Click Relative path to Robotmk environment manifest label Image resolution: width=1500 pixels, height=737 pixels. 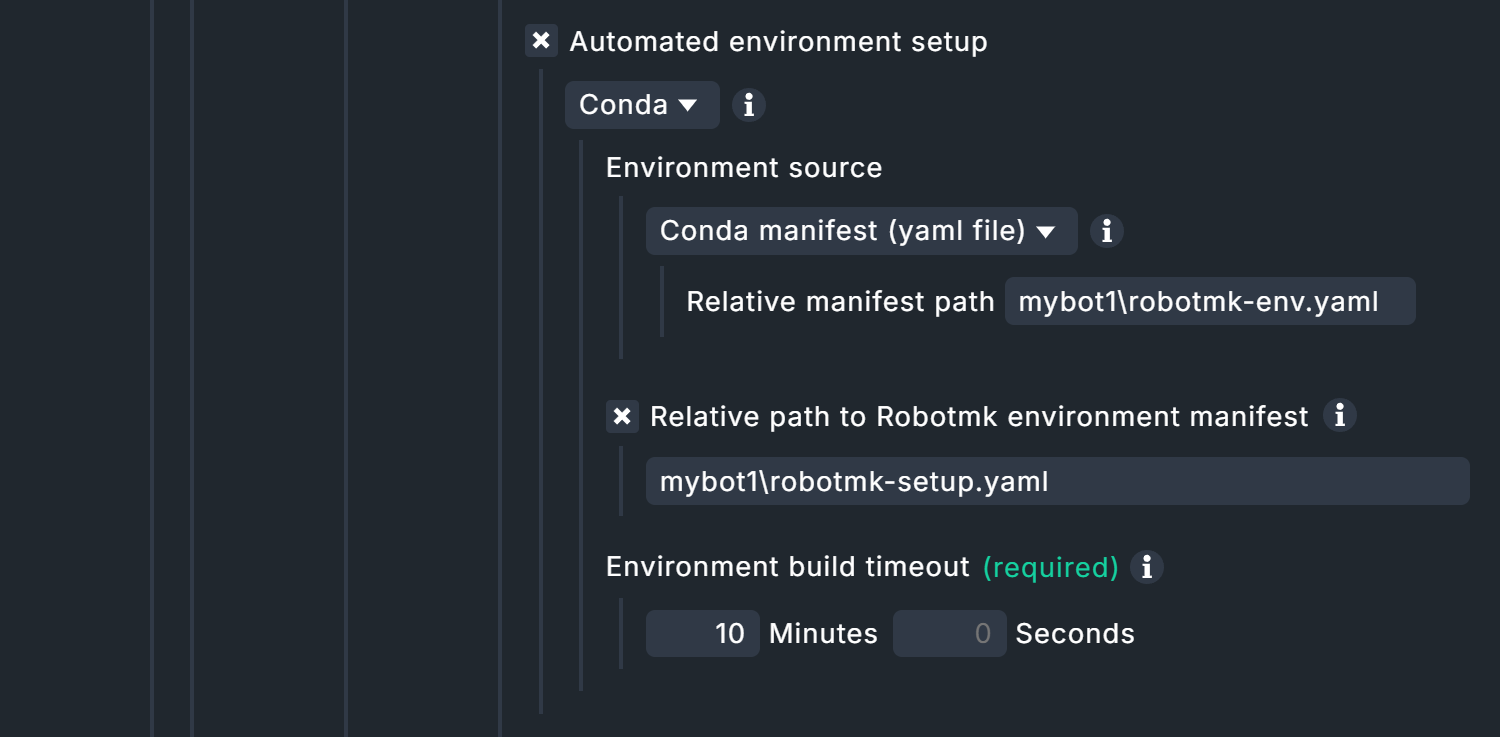(978, 416)
